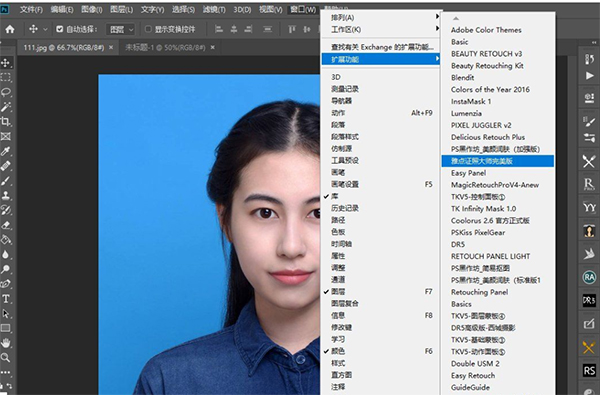Click the align horizontal centers icon
600x395 pixels.
click(234, 29)
